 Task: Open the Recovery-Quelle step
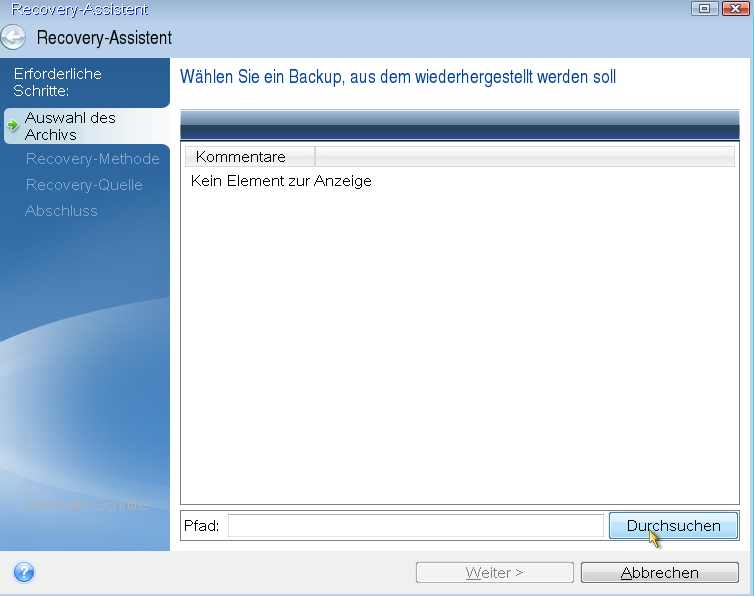pyautogui.click(x=84, y=185)
